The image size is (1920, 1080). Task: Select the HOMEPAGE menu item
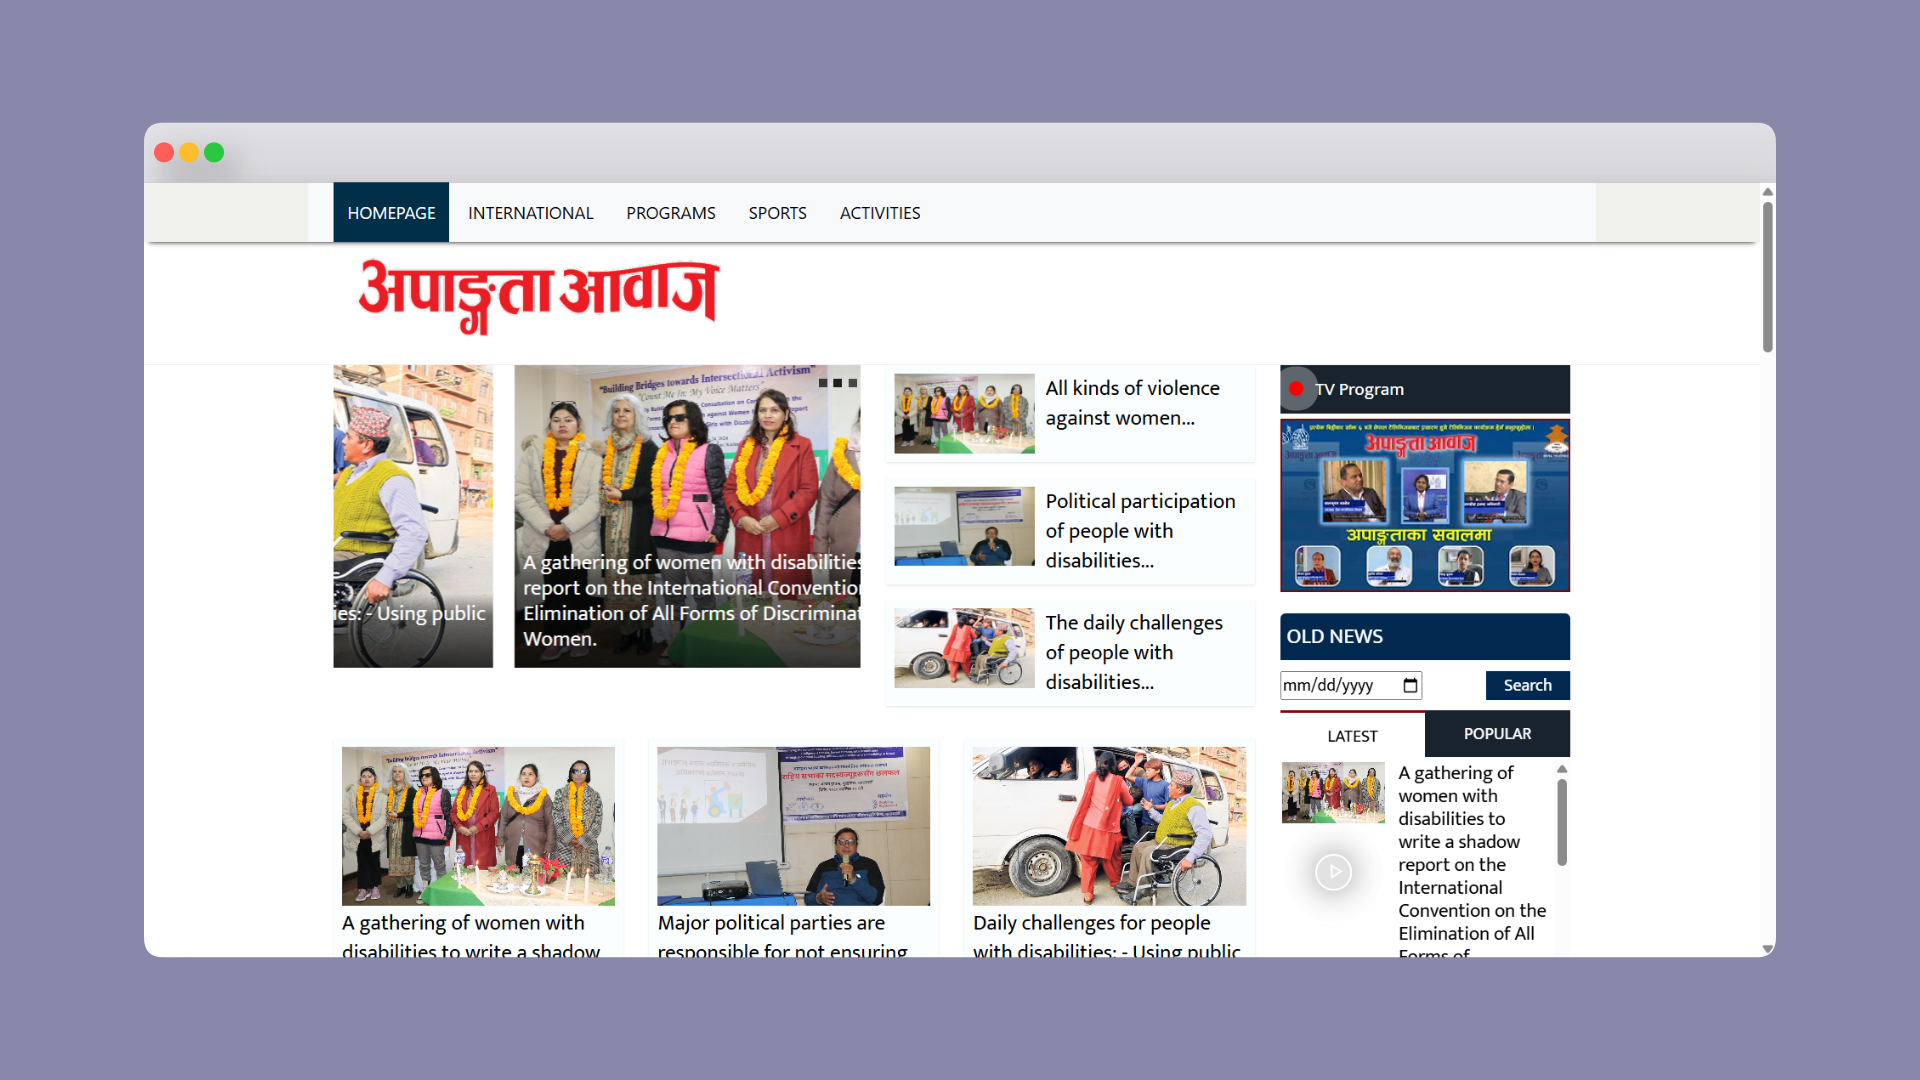point(391,212)
